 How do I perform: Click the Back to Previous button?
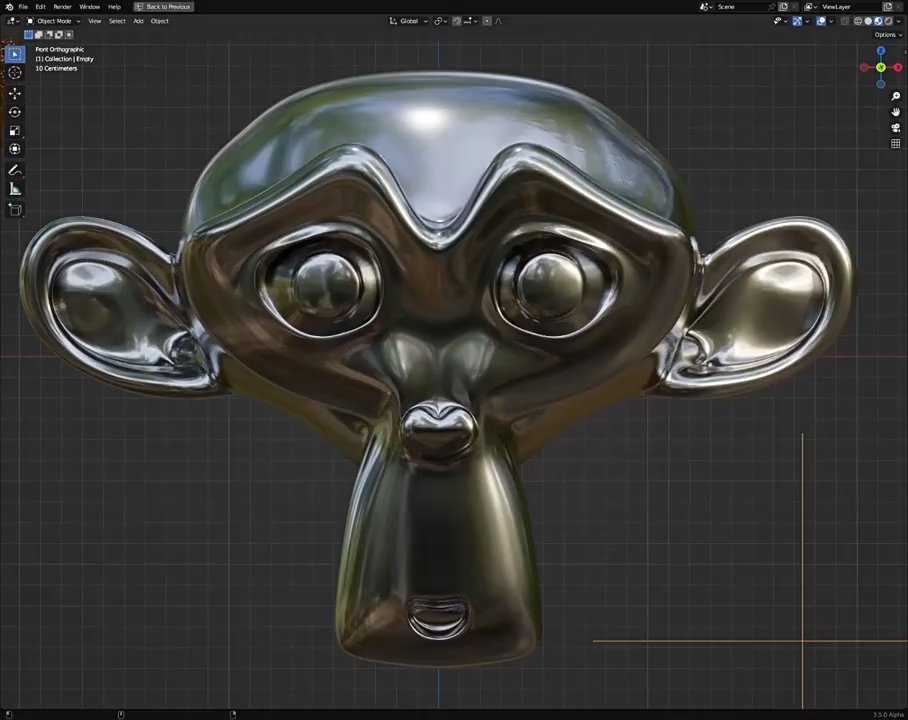(163, 7)
